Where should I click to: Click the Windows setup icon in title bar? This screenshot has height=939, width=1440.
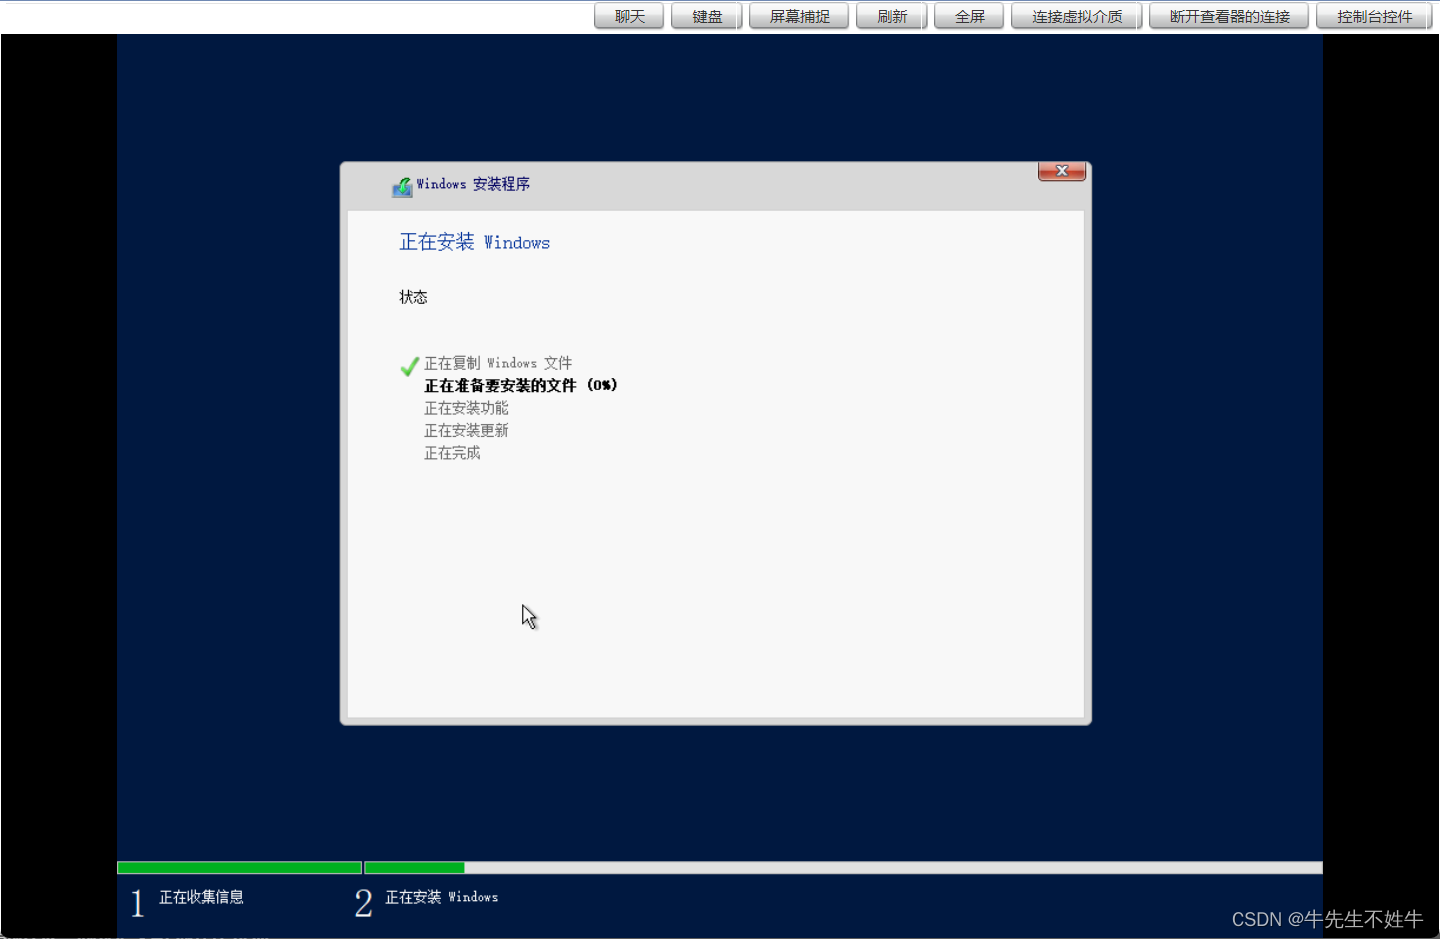pos(402,187)
